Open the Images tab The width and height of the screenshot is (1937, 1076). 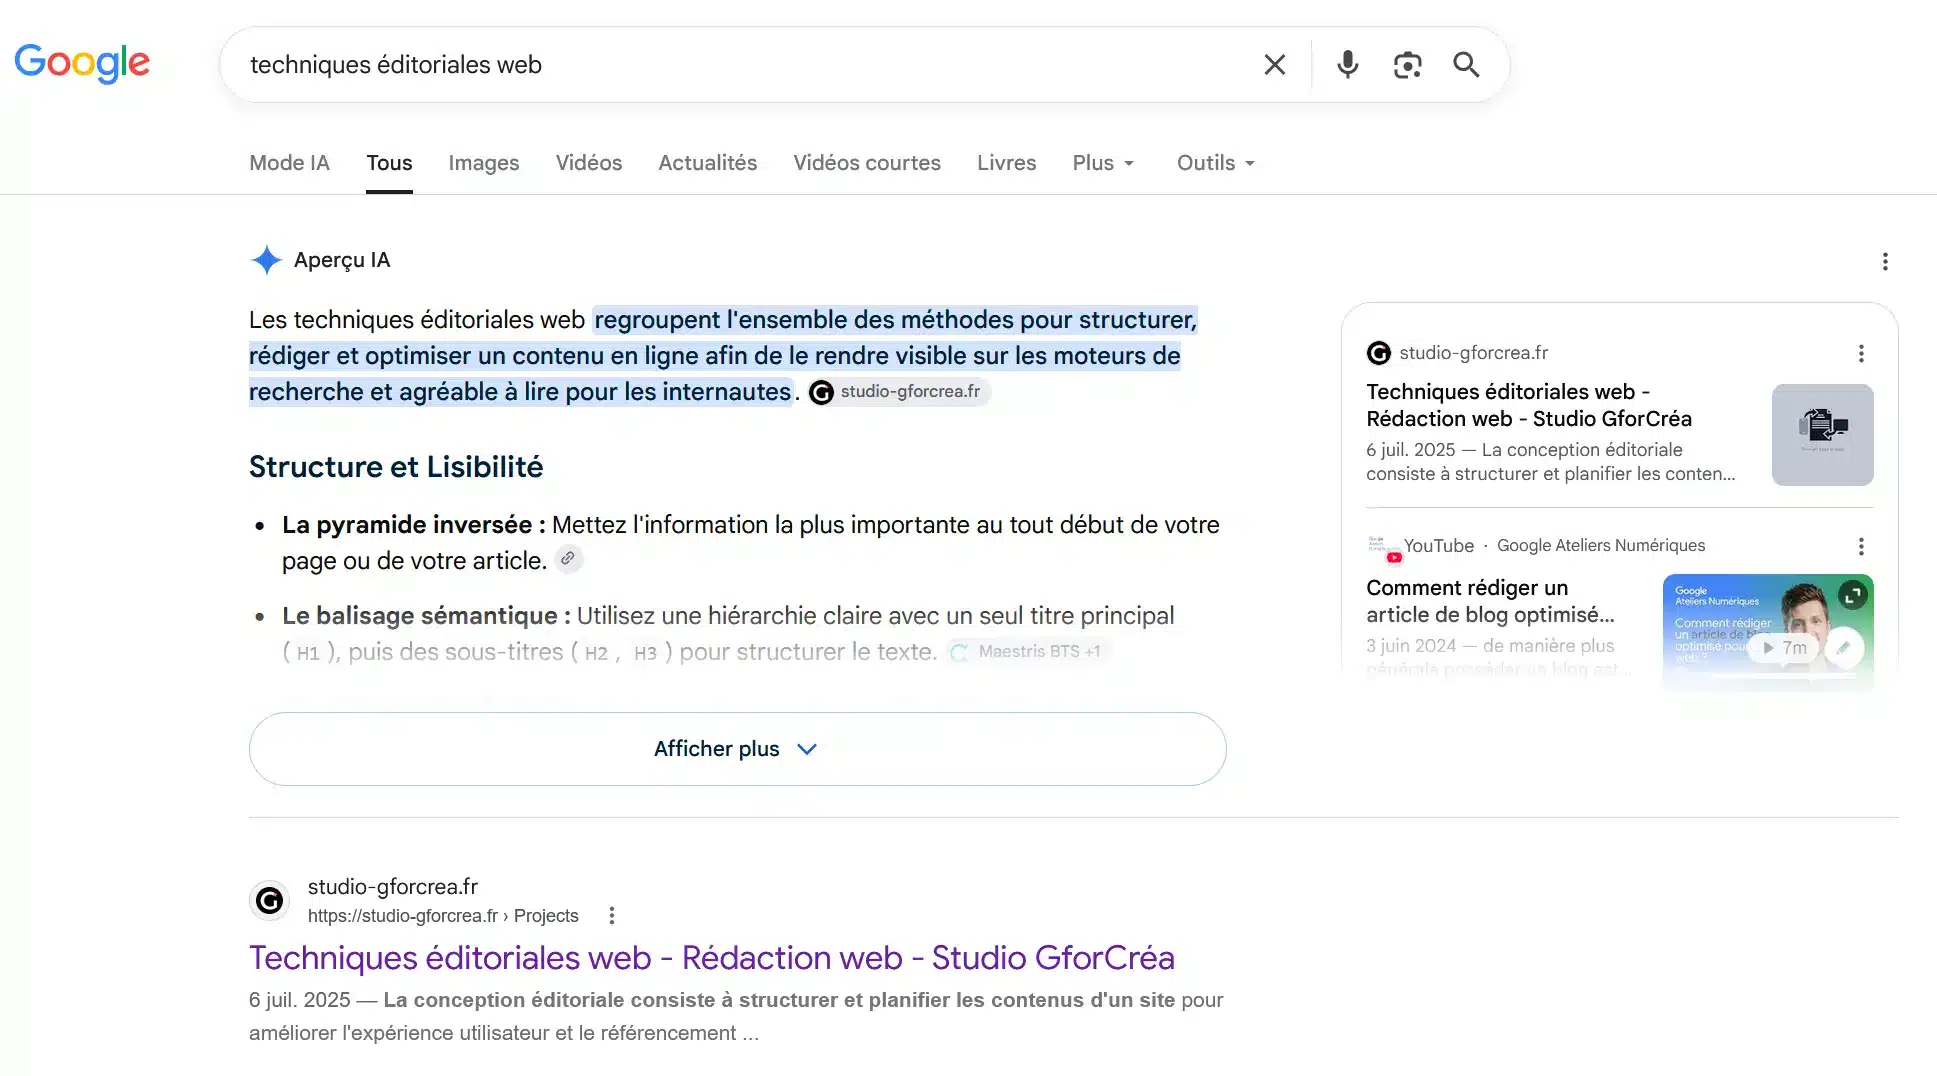coord(484,163)
